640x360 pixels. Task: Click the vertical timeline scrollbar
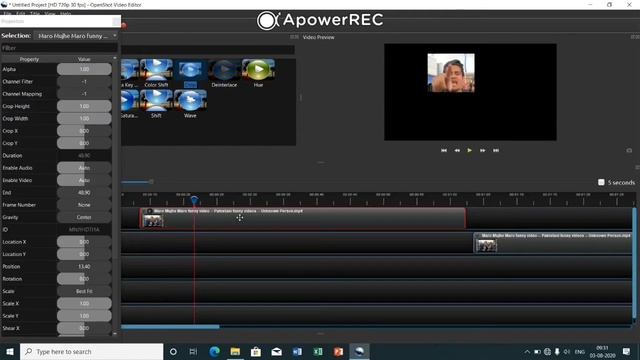[634, 263]
